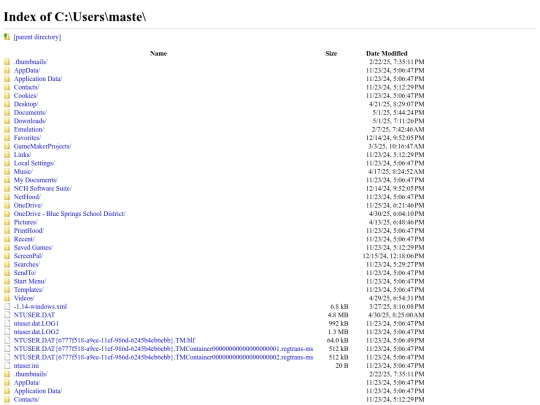Viewport: 540px width, 405px height.
Task: Click the file icon beside the .TM.blf file
Action: [7, 340]
